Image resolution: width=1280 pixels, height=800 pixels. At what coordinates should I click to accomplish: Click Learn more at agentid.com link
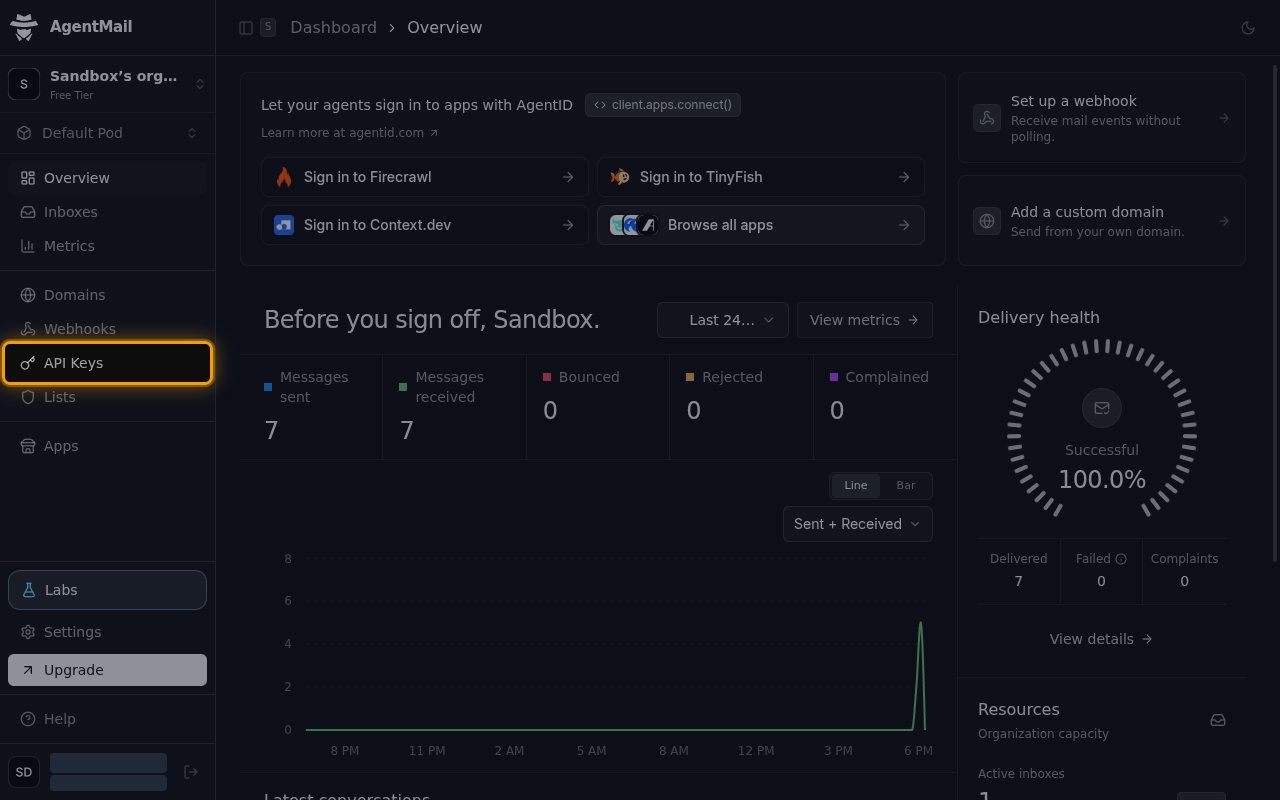point(350,132)
